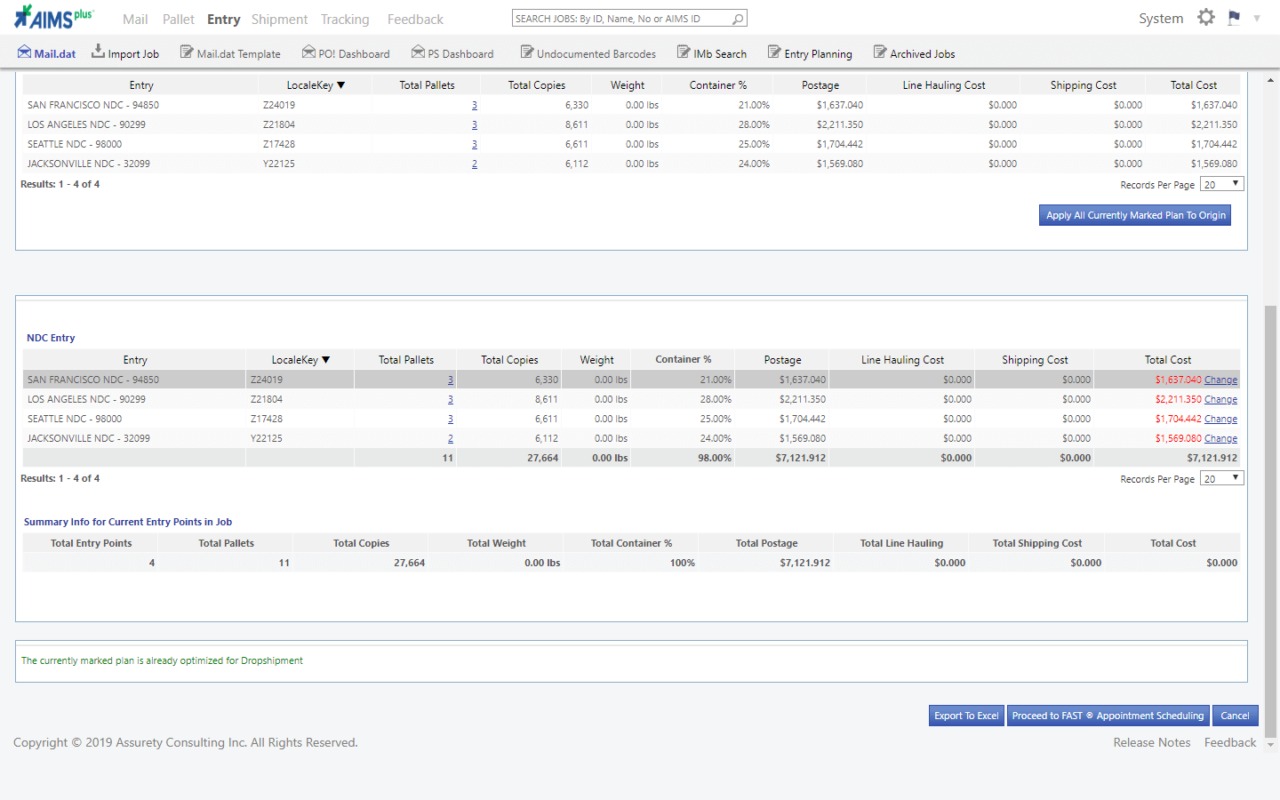Viewport: 1280px width, 800px height.
Task: Click Apply All Currently Marked Plan To Origin
Action: tap(1135, 215)
